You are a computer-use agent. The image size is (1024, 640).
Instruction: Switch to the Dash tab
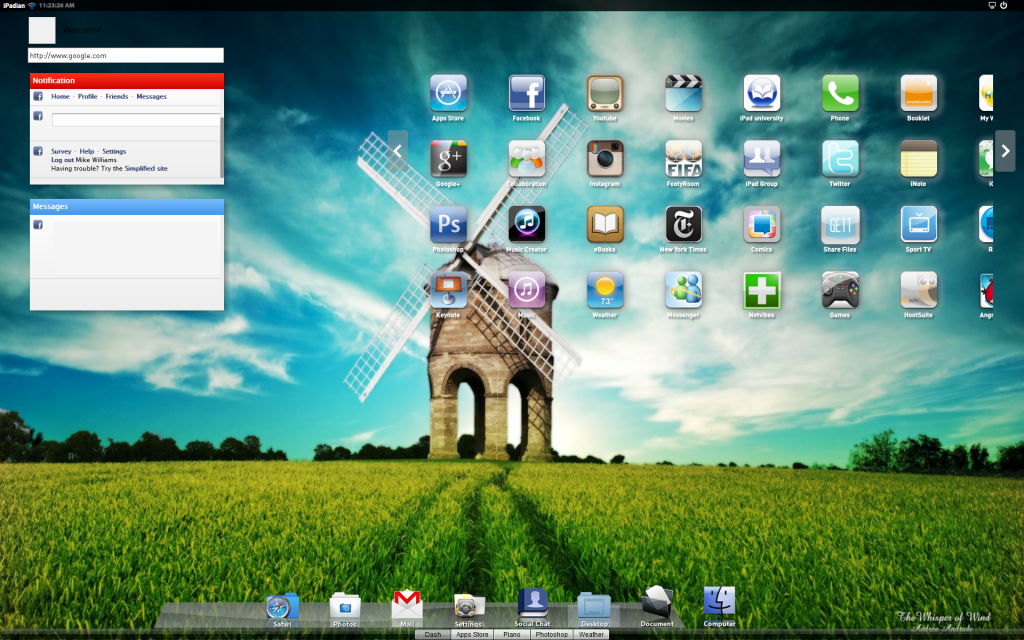click(x=433, y=634)
